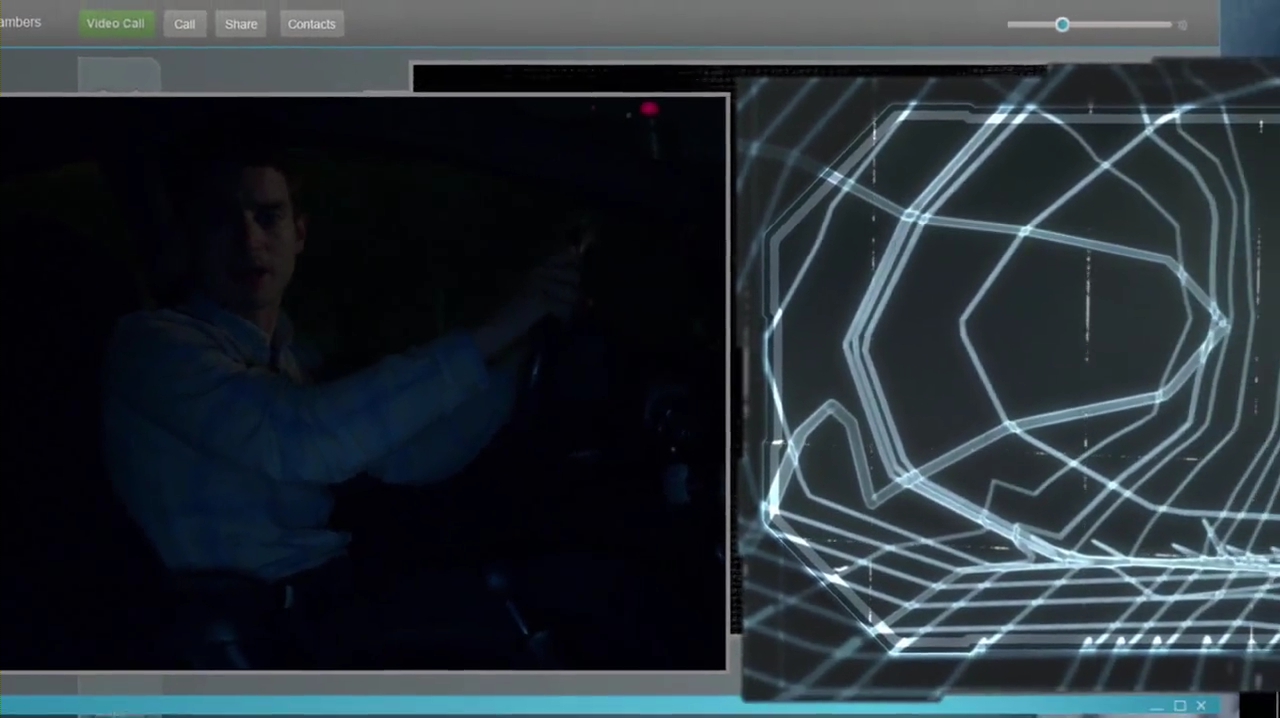
Task: Close the window with the X icon
Action: (x=1201, y=706)
